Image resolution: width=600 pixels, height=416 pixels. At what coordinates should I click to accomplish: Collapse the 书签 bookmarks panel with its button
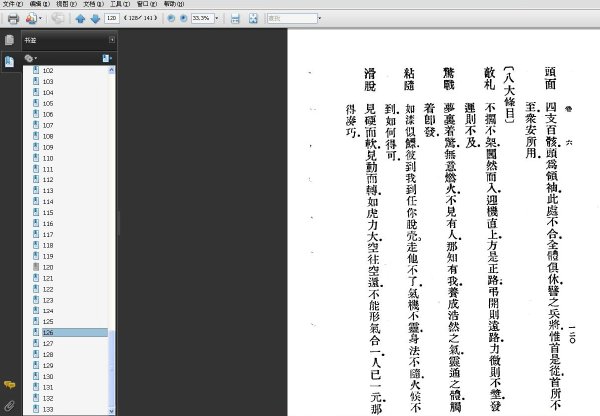point(112,39)
